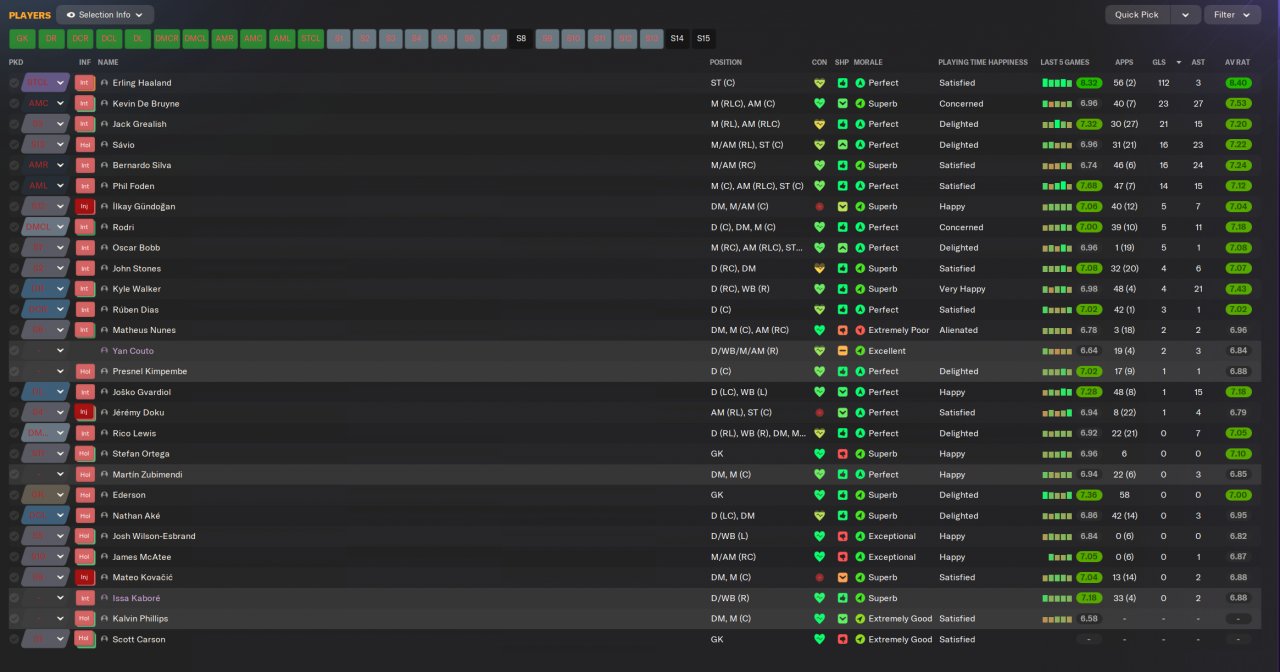This screenshot has width=1280, height=672.
Task: Sort by the AV RAT column header
Action: click(x=1238, y=62)
